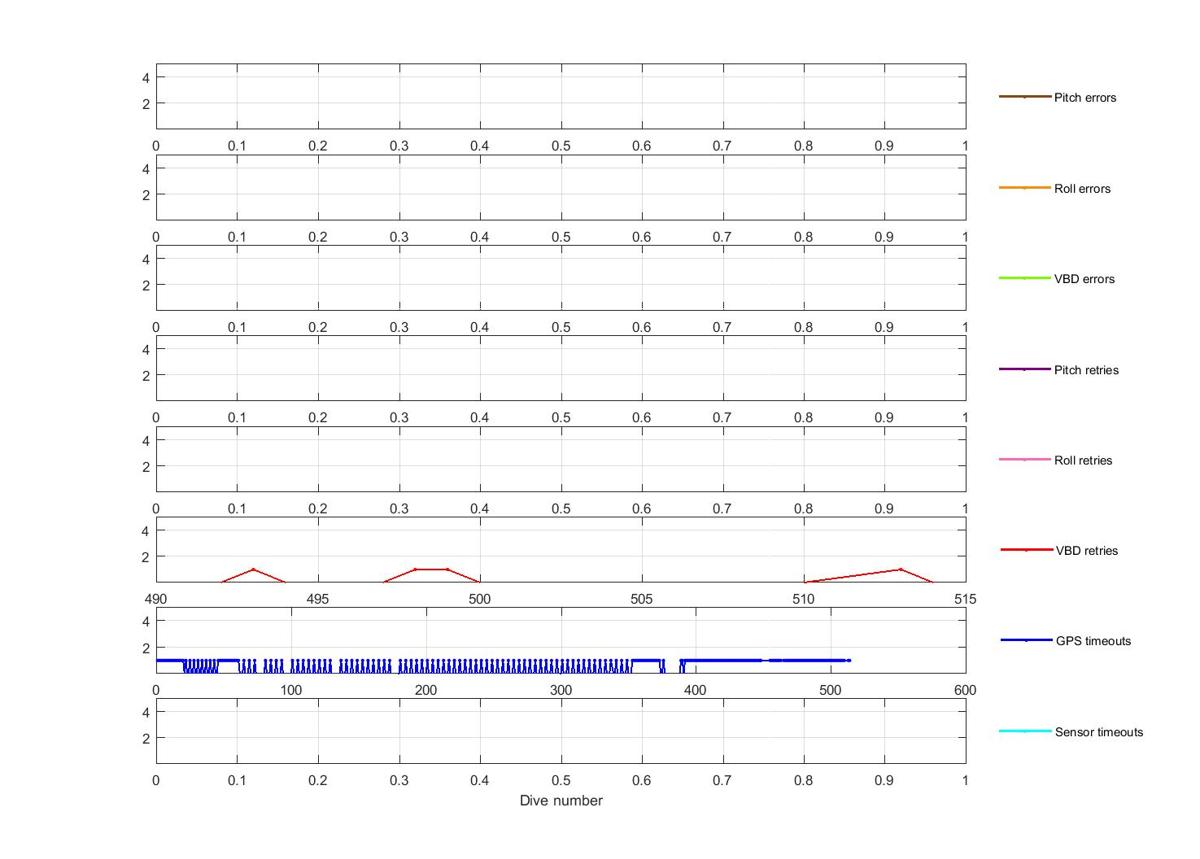Click the '490' tick label
Viewport: 1200px width, 859px height.
click(155, 599)
